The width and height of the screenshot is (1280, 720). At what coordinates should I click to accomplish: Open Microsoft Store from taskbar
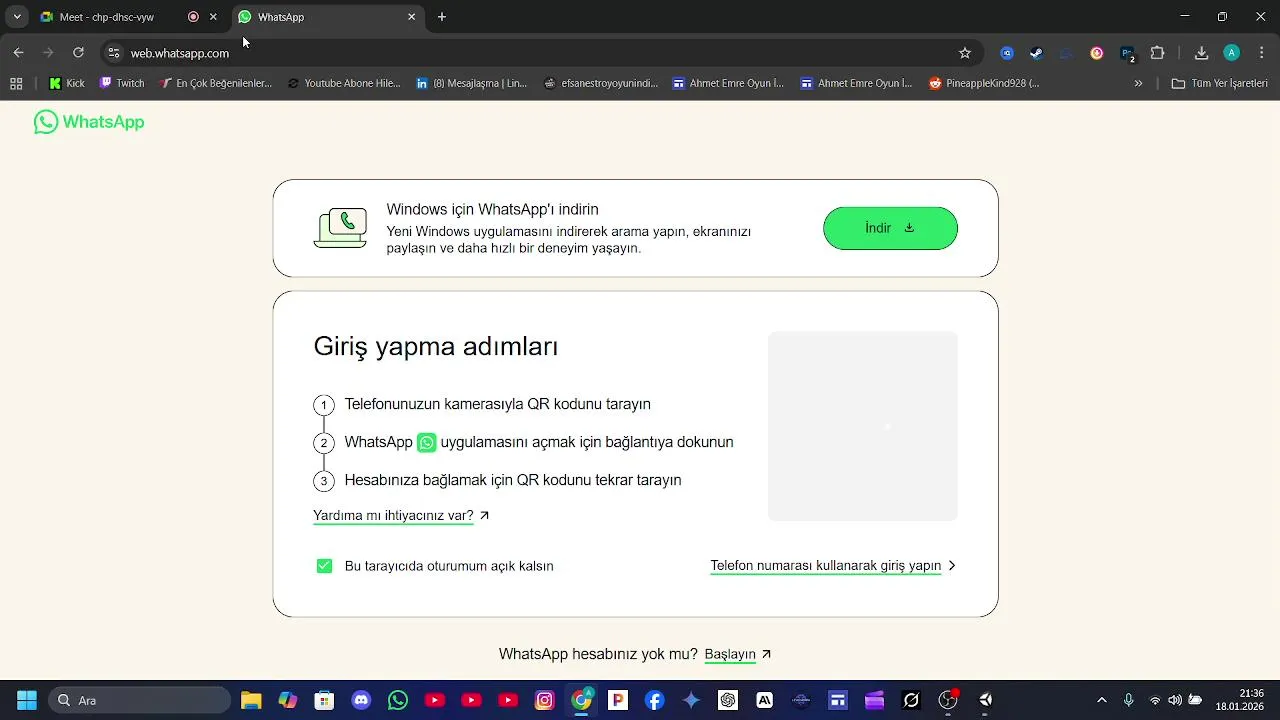click(324, 700)
